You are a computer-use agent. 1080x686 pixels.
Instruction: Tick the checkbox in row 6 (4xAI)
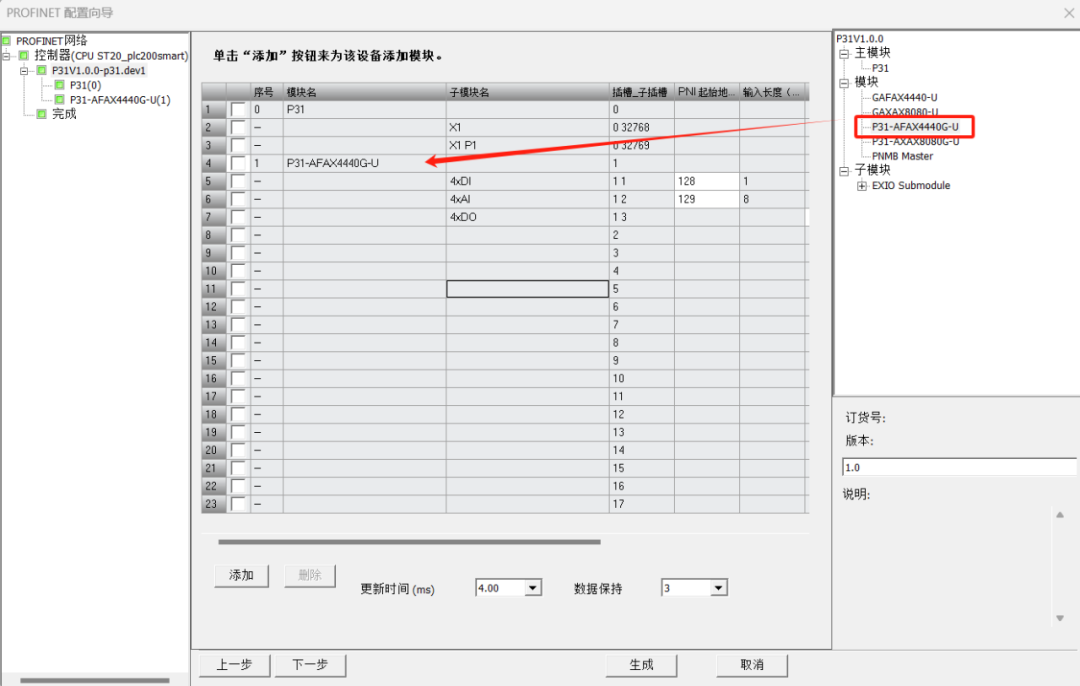pyautogui.click(x=238, y=199)
